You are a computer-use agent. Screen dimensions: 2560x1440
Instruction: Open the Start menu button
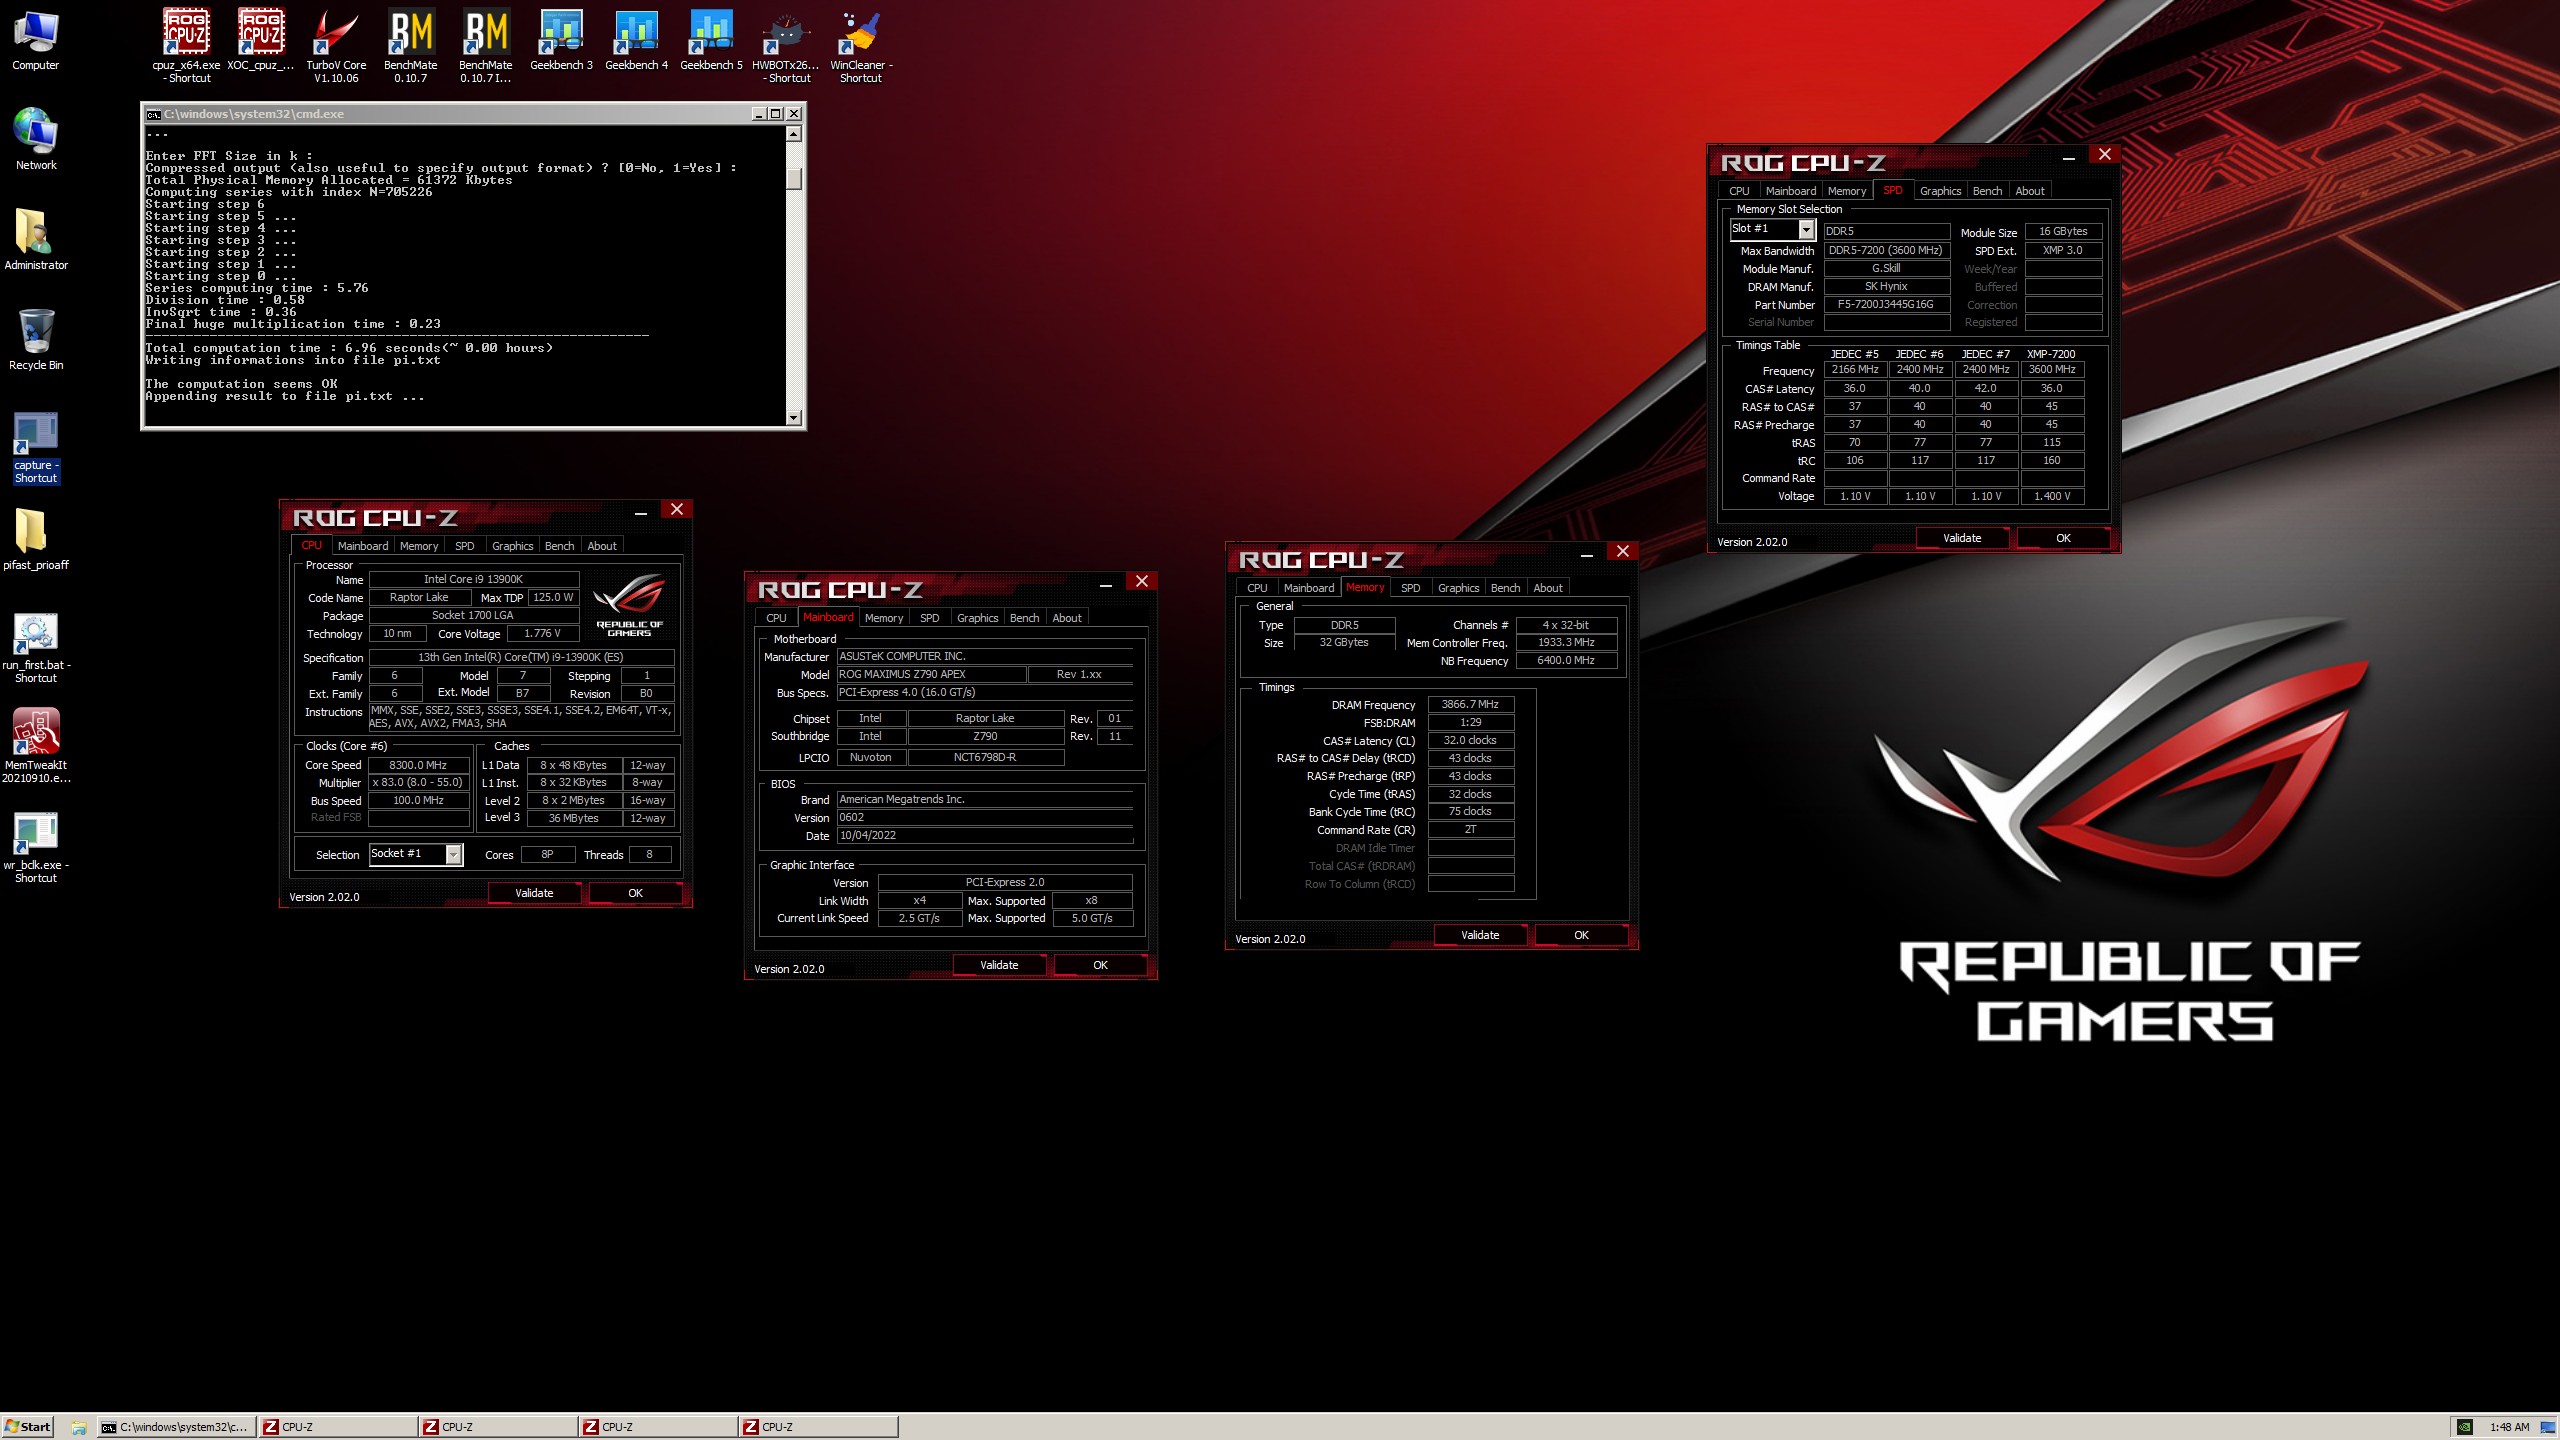tap(28, 1427)
